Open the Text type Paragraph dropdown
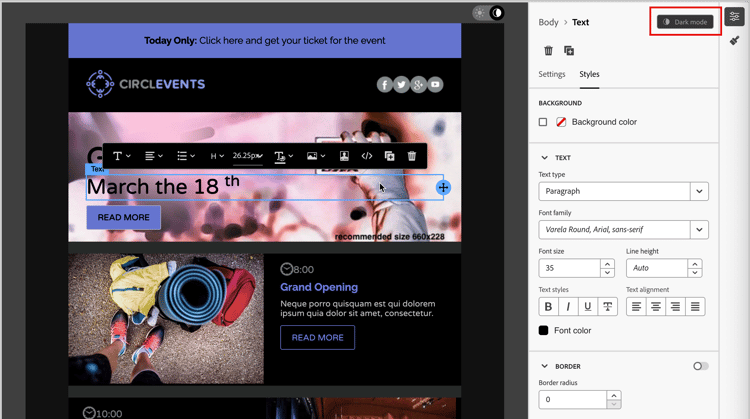750x419 pixels. pos(623,191)
